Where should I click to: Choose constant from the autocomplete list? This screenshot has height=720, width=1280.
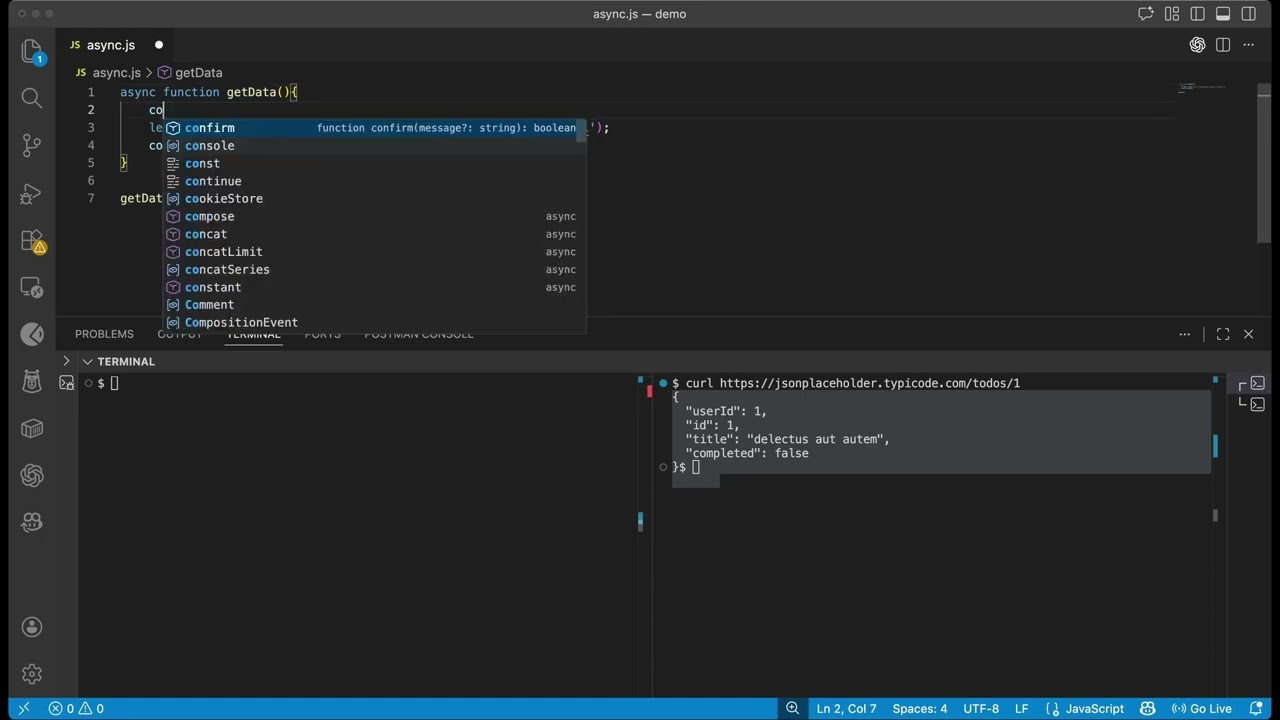[374, 287]
